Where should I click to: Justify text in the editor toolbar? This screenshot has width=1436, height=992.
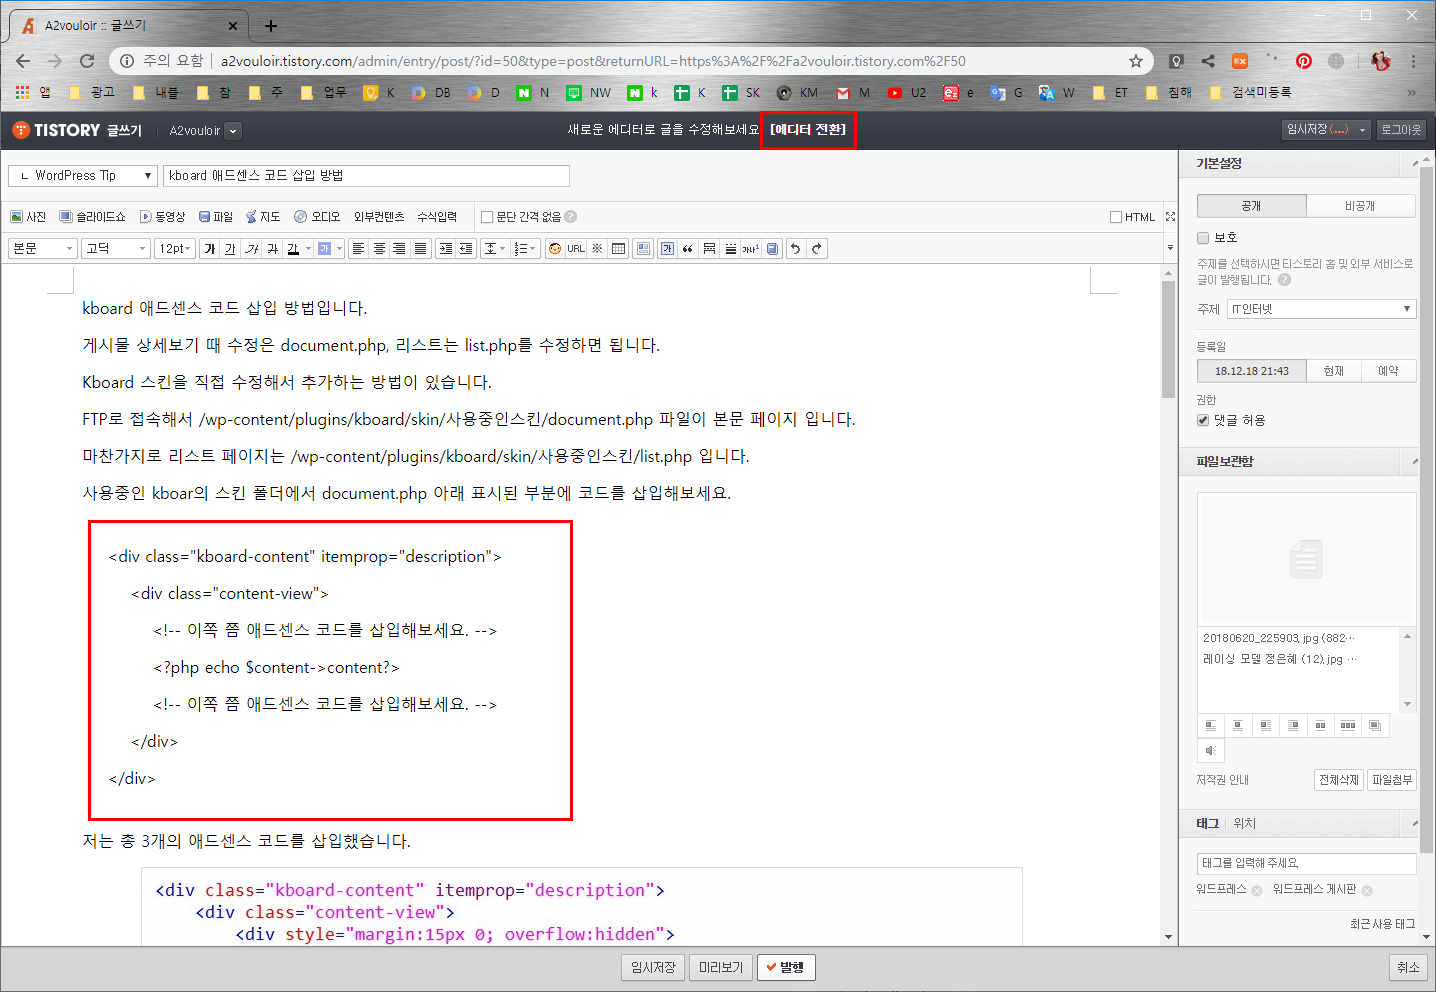click(x=420, y=249)
